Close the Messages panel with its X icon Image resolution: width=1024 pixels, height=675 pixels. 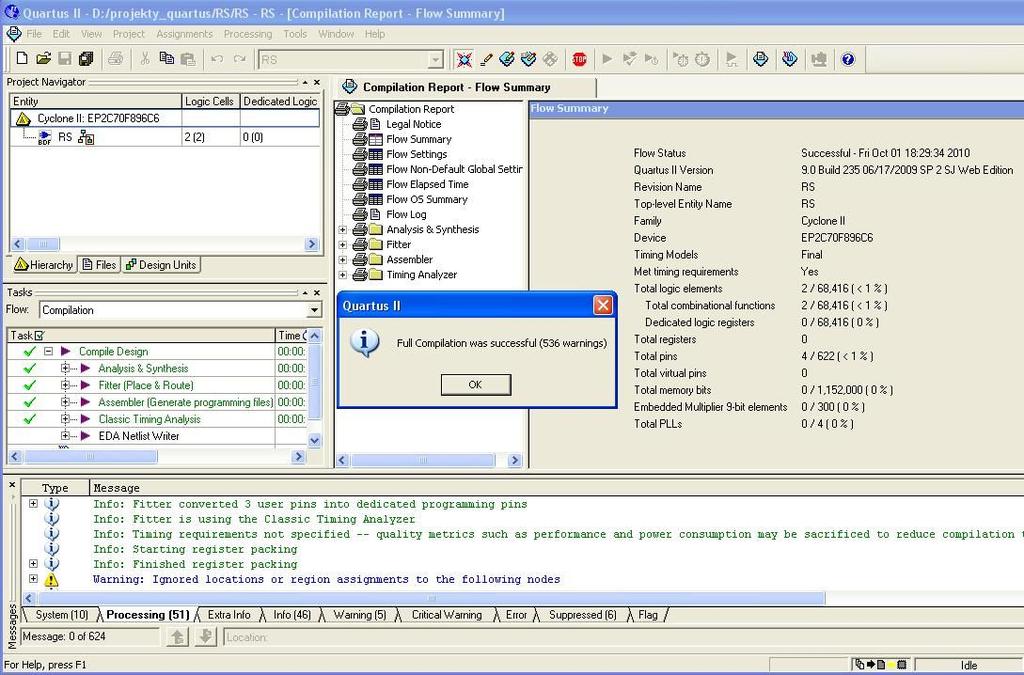click(12, 485)
